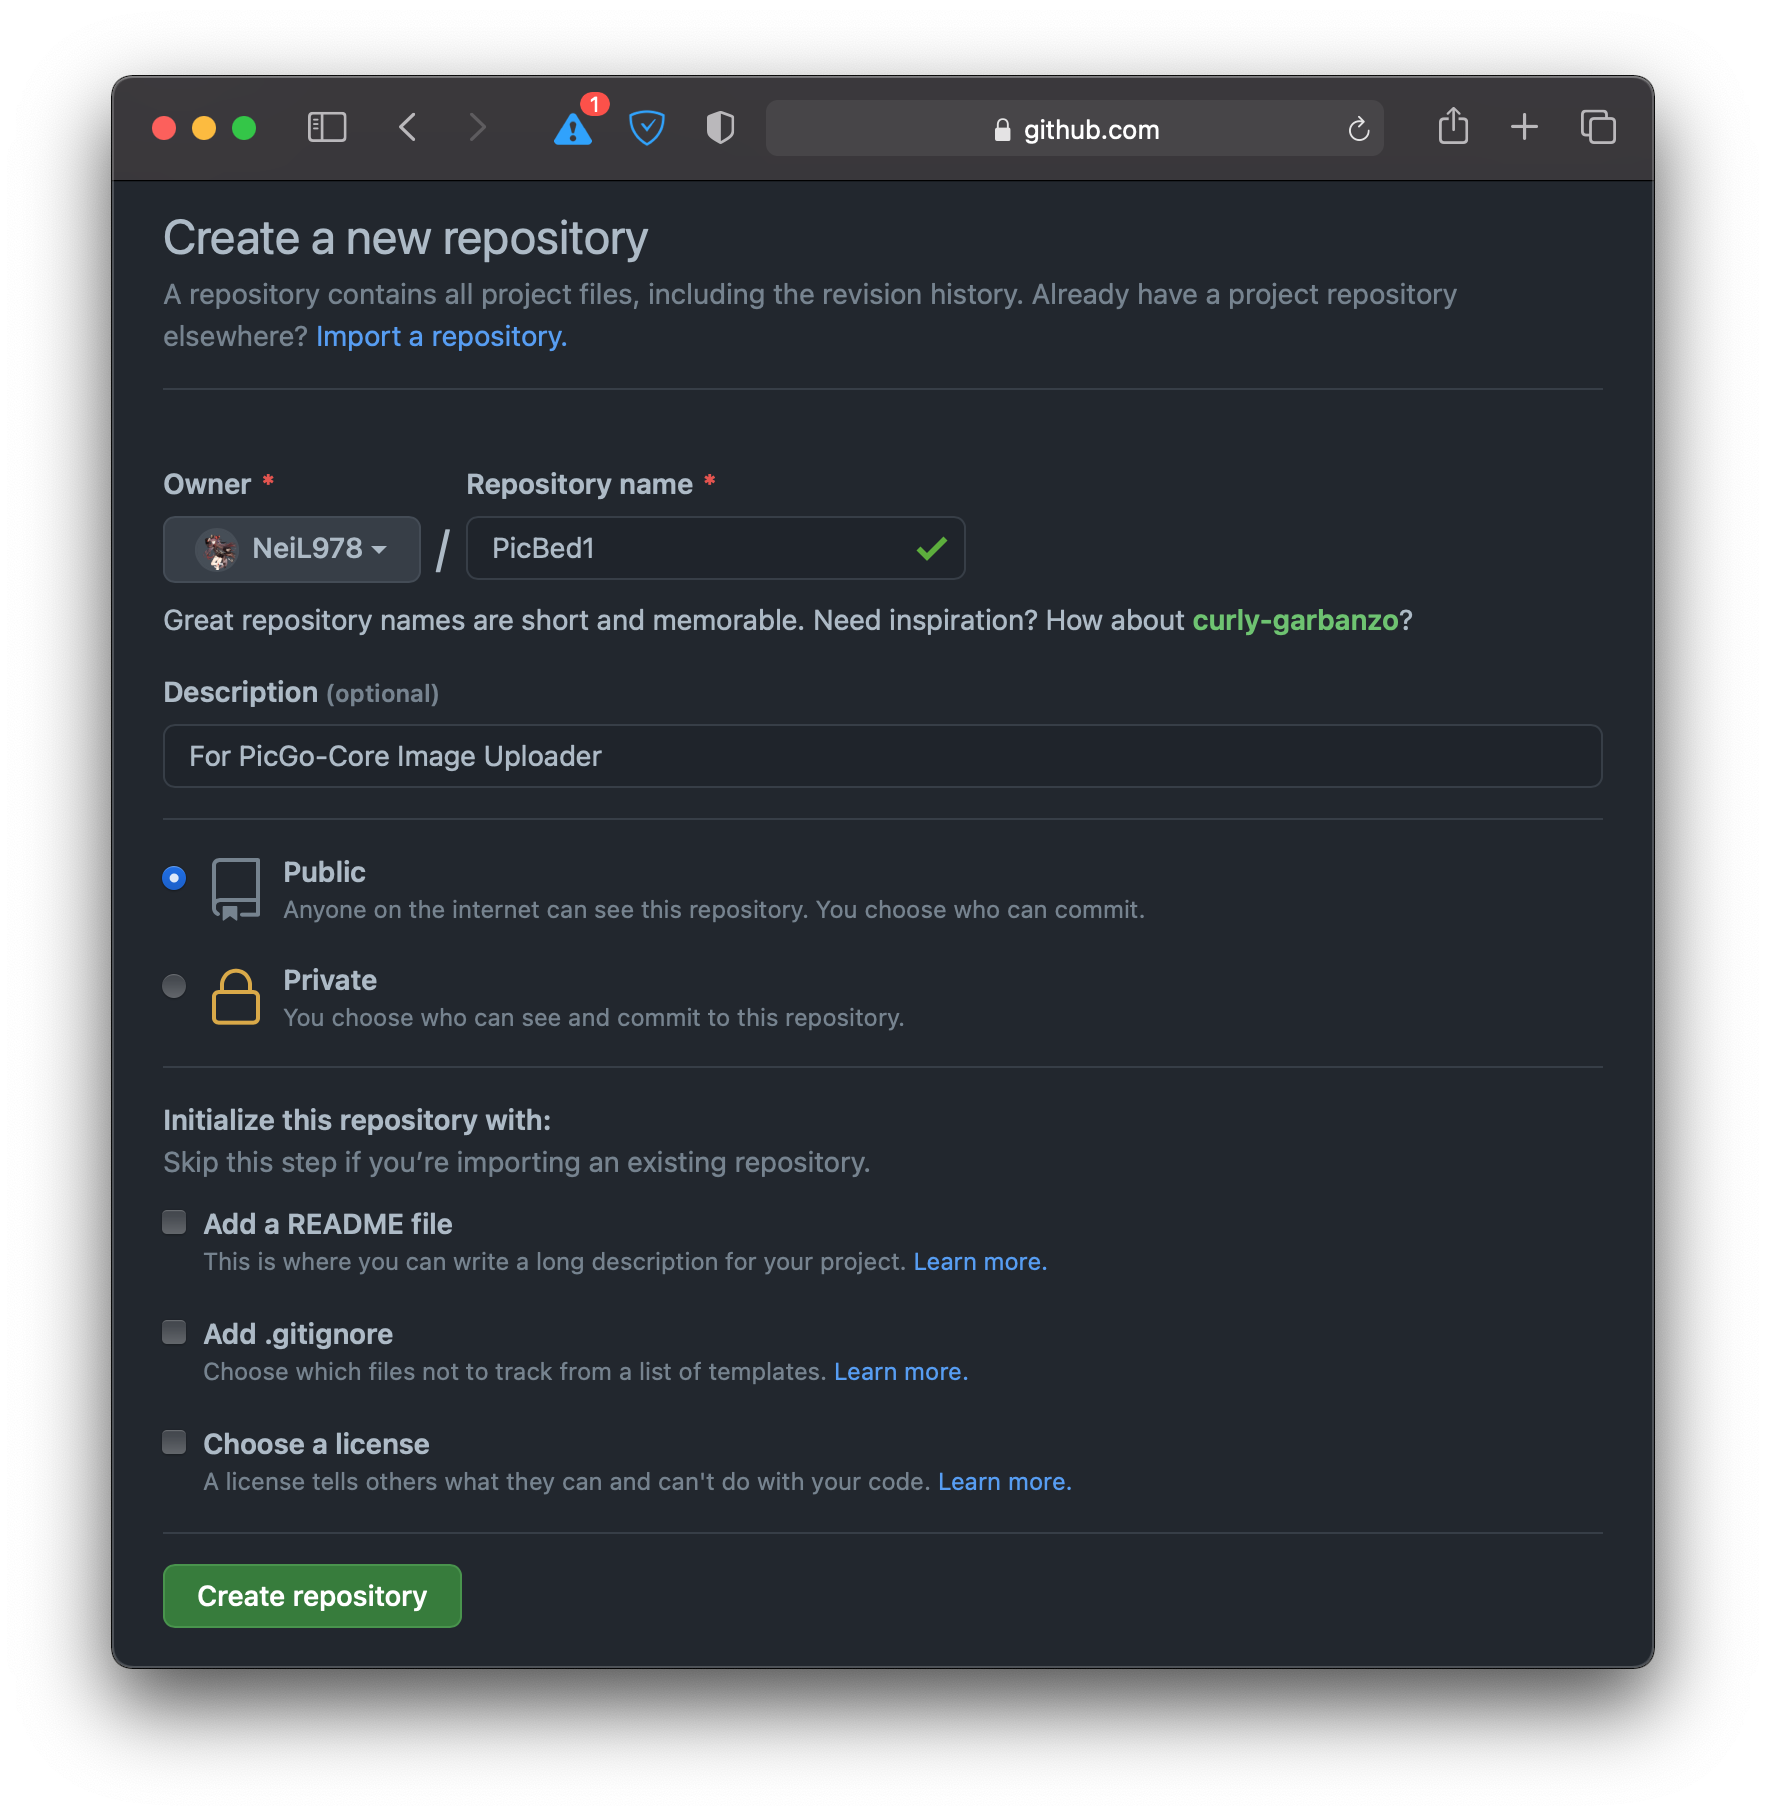Enable the Choose a license checkbox

[175, 1442]
